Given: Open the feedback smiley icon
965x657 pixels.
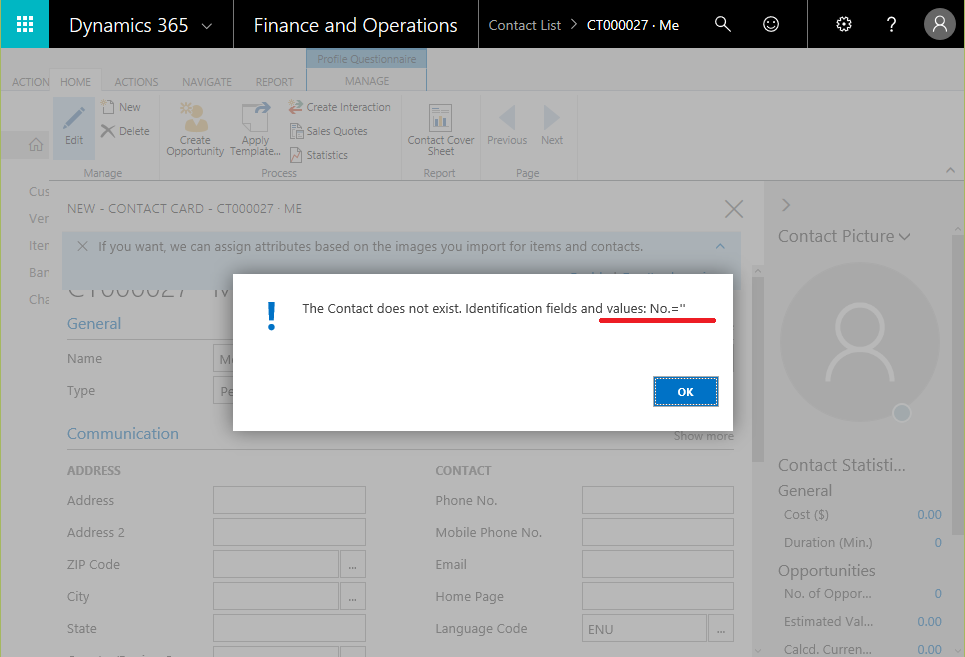Looking at the screenshot, I should [x=771, y=25].
